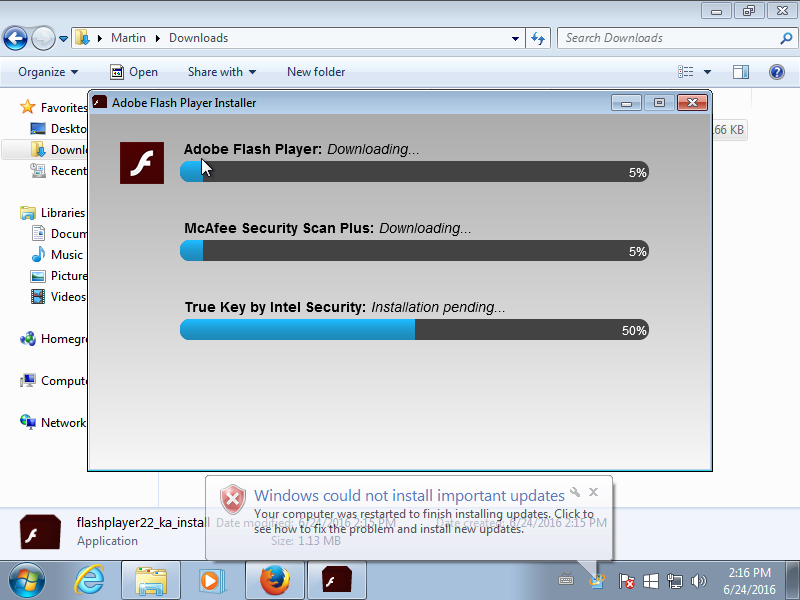Select Network in the sidebar
Image resolution: width=800 pixels, height=600 pixels.
[x=53, y=422]
